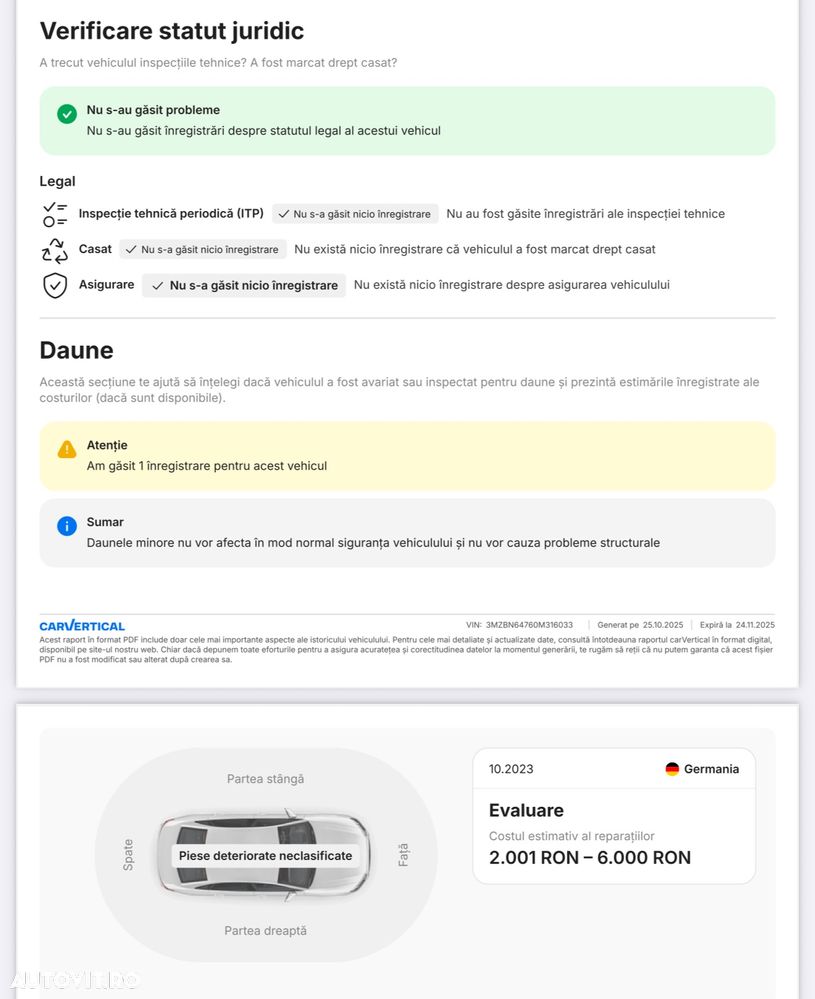
Task: Click the VIN number in the footer
Action: point(529,625)
